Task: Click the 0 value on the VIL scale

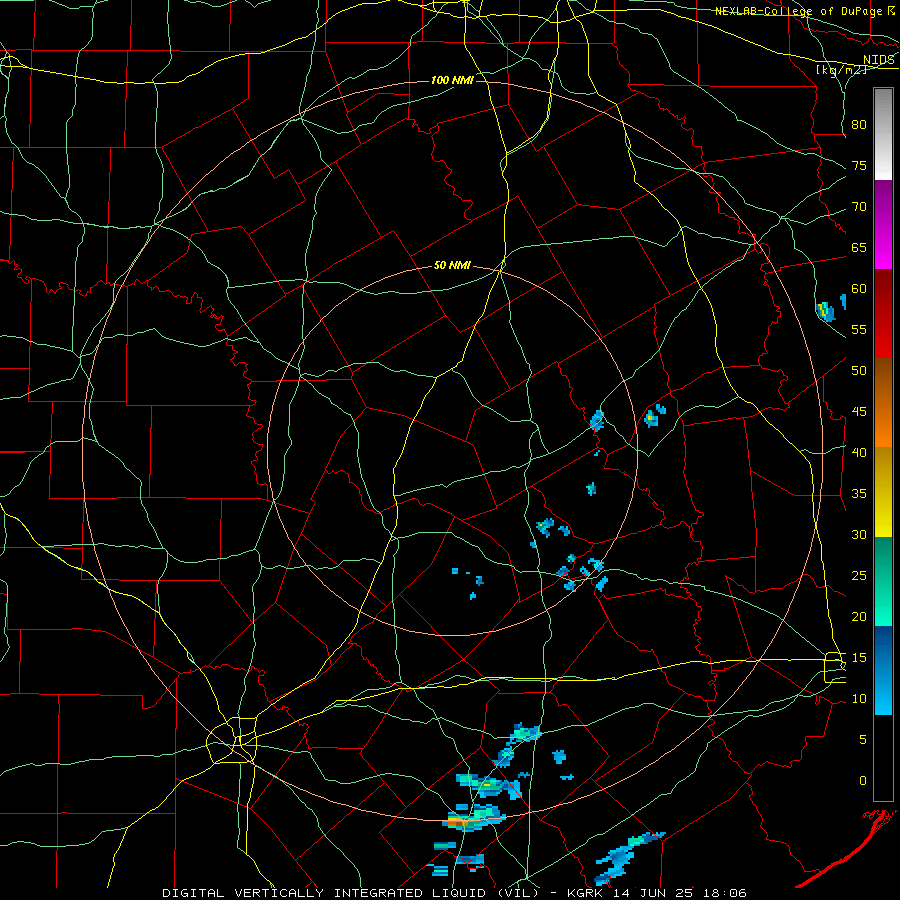Action: pyautogui.click(x=863, y=781)
